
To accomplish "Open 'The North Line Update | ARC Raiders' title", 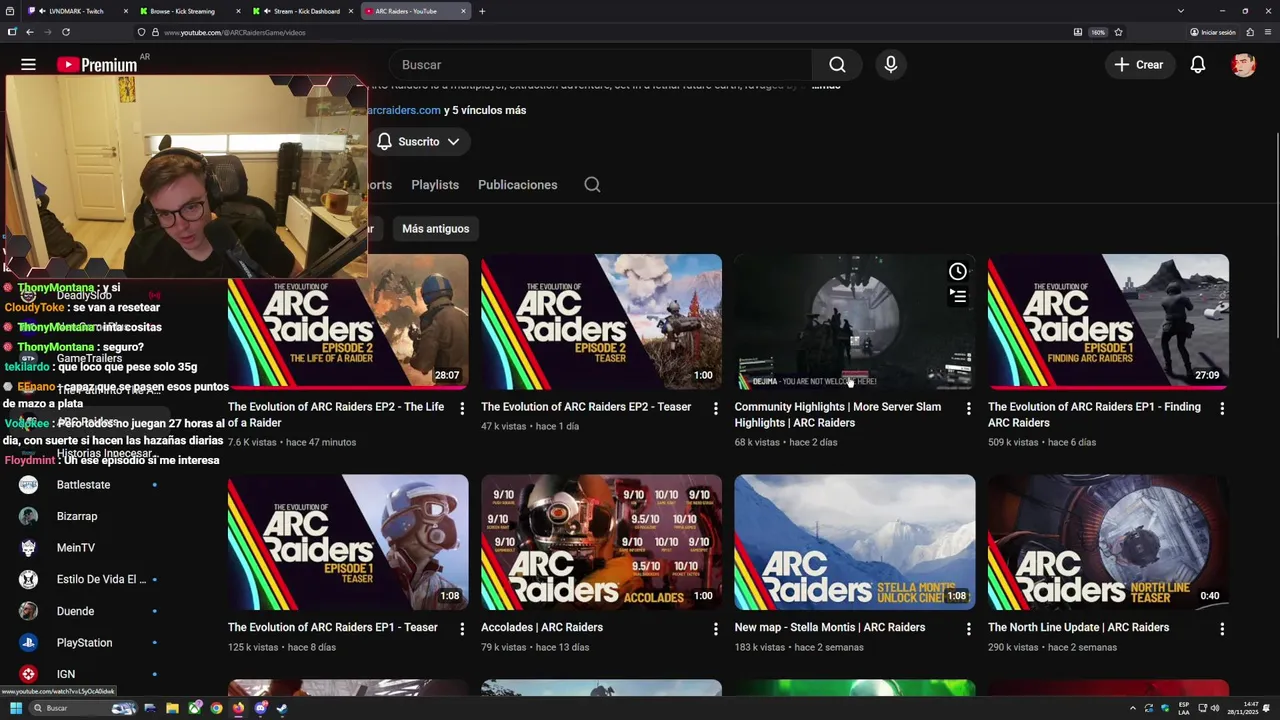I will 1078,628.
